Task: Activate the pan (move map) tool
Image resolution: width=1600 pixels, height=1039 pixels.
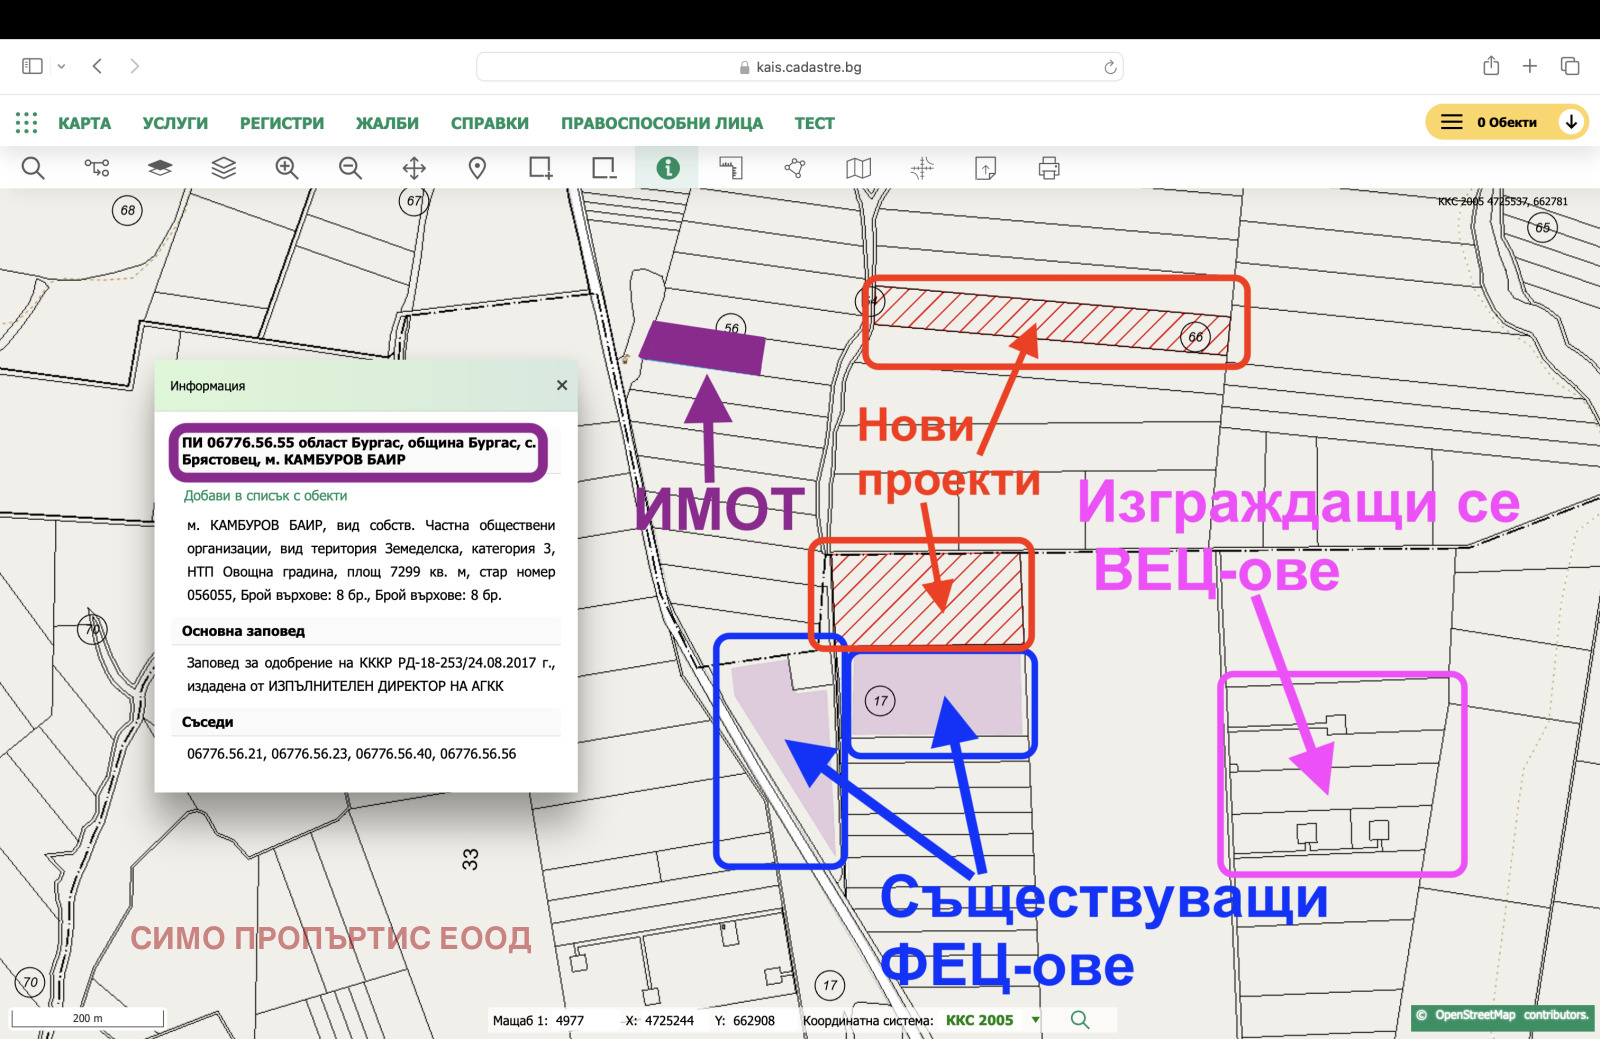Action: pos(413,168)
